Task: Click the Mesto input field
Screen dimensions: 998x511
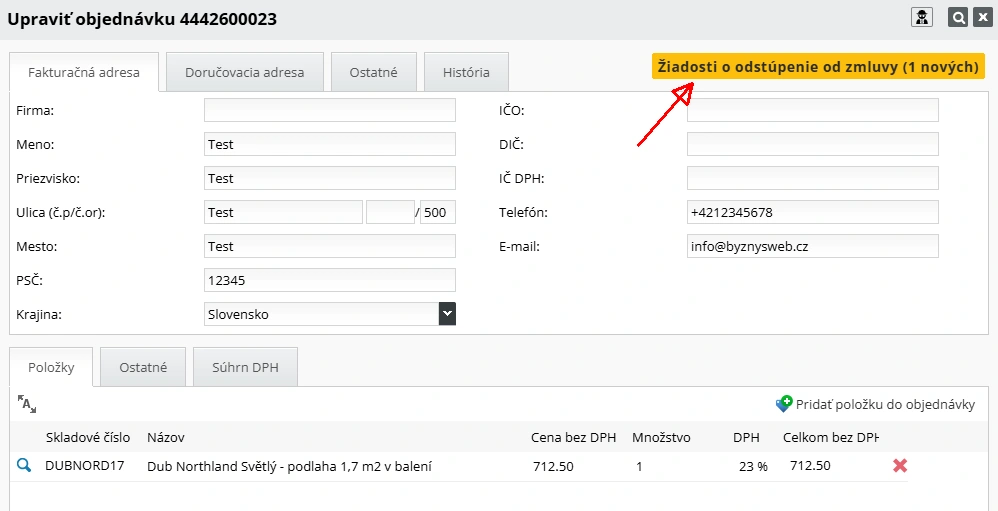Action: click(330, 246)
